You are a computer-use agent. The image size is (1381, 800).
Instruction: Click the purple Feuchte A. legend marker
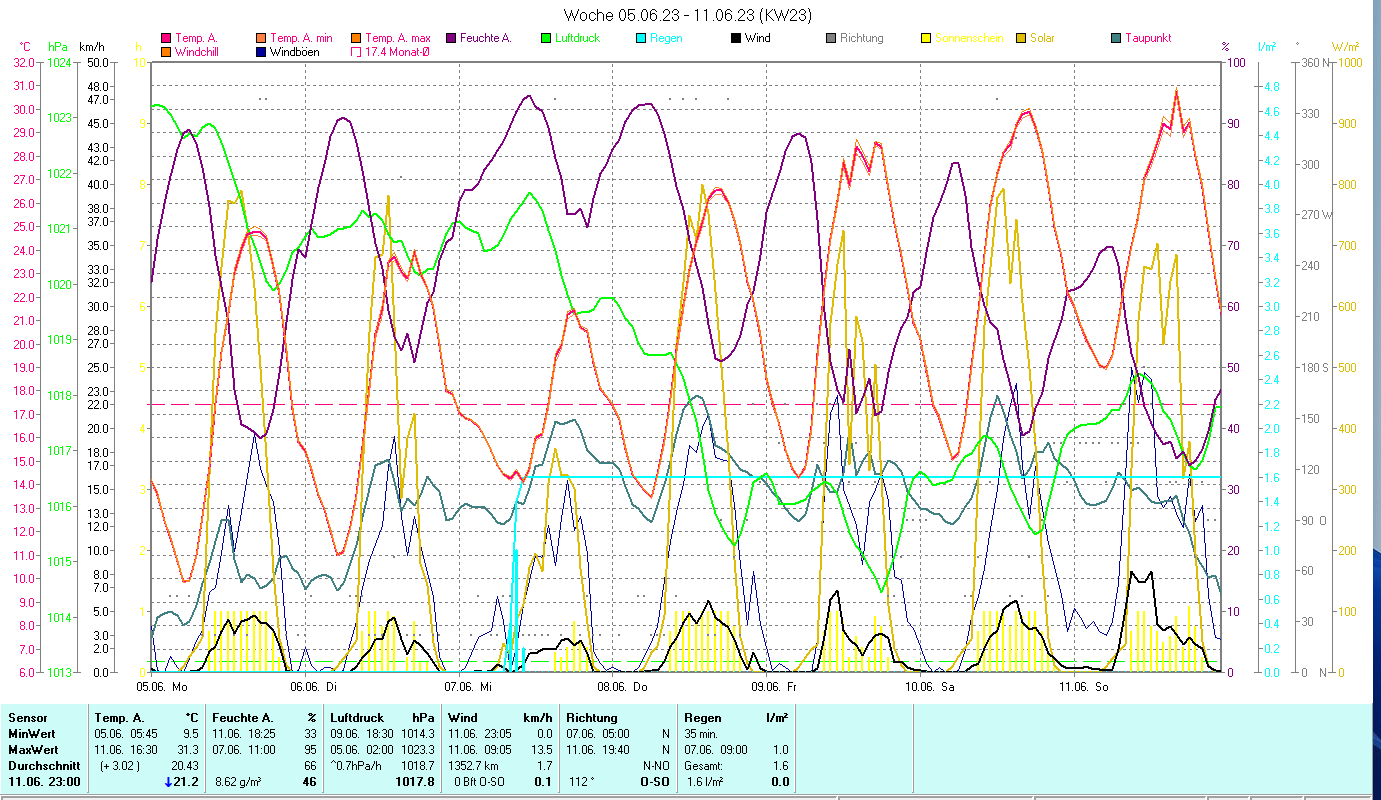pyautogui.click(x=451, y=39)
